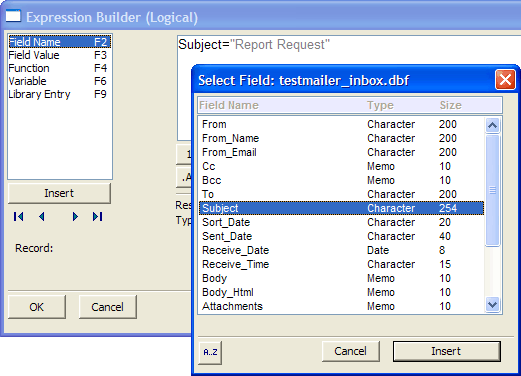Click size 254 in Subject row
This screenshot has height=376, width=521.
pos(448,208)
